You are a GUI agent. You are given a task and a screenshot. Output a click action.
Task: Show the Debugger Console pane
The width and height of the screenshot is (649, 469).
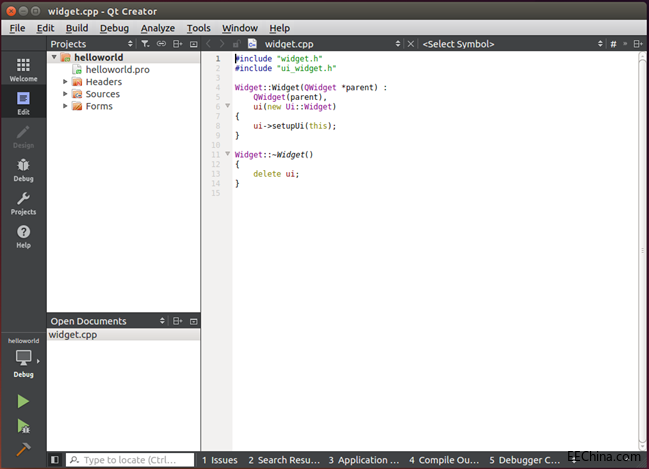[524, 460]
